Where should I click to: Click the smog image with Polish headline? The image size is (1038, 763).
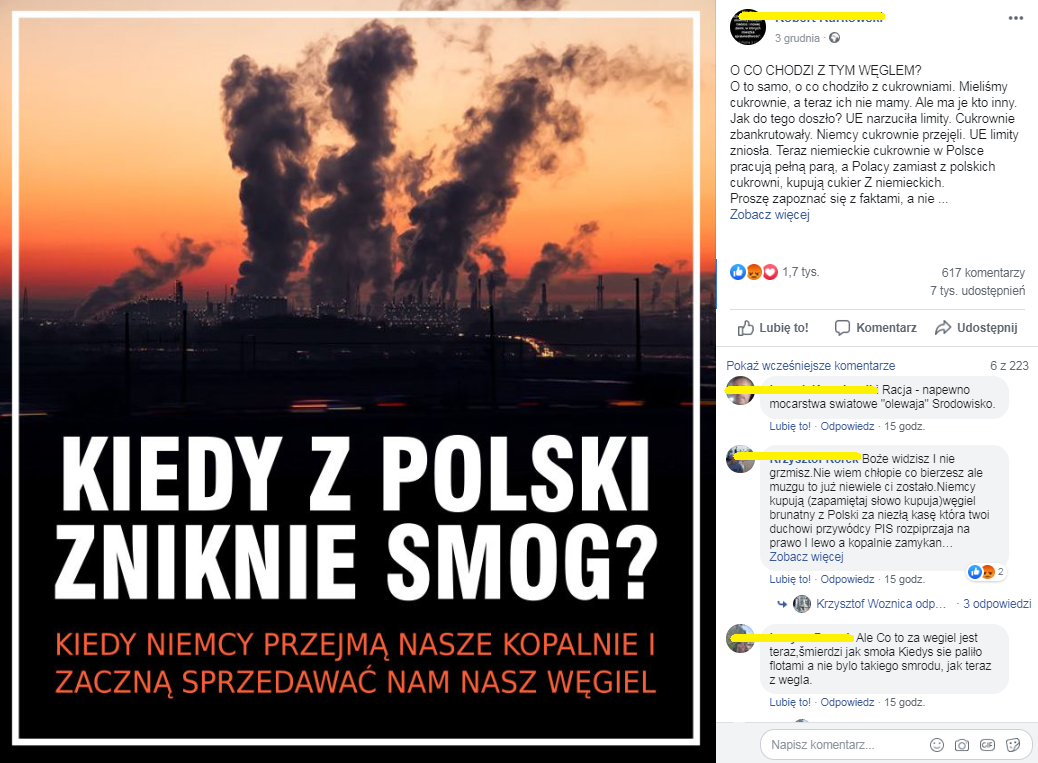click(357, 377)
